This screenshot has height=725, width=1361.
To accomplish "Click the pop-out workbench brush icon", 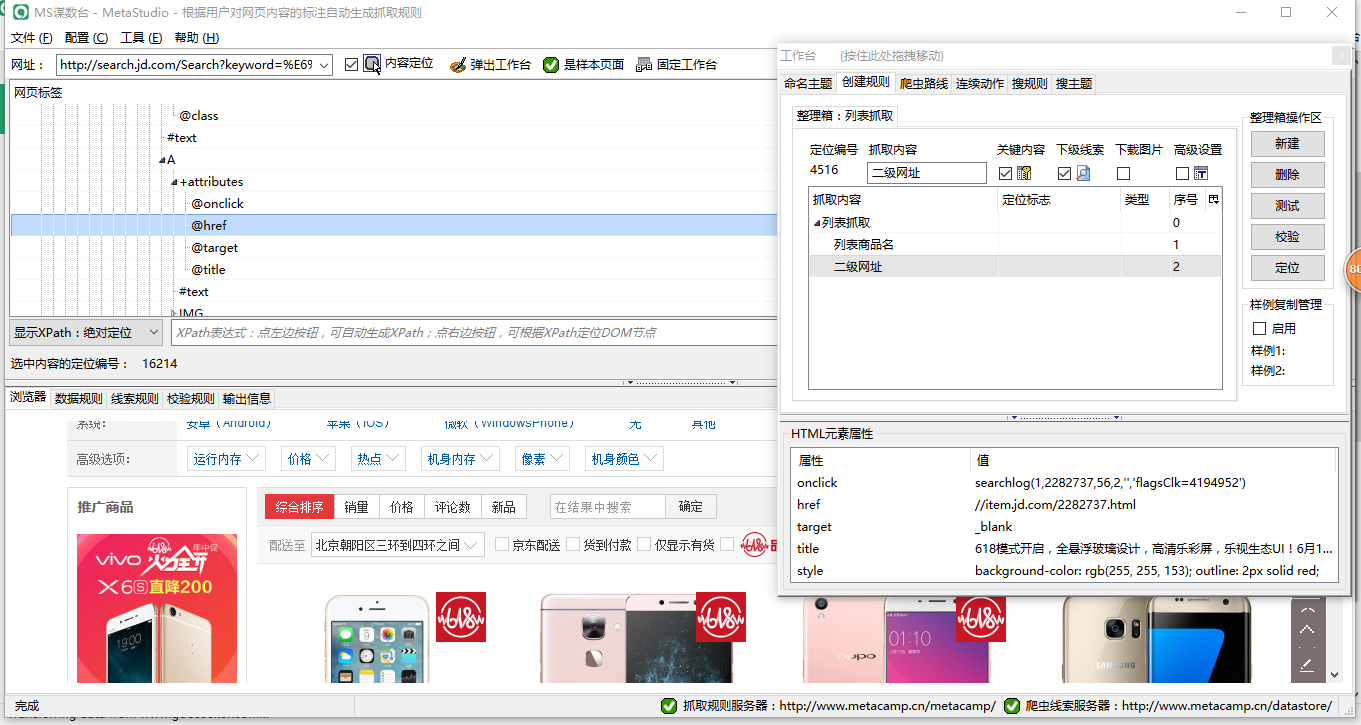I will click(457, 64).
